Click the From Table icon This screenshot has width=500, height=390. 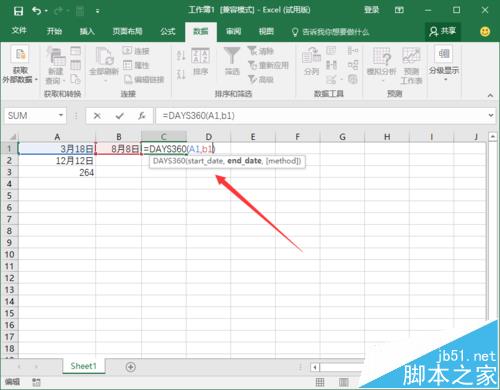[x=76, y=65]
